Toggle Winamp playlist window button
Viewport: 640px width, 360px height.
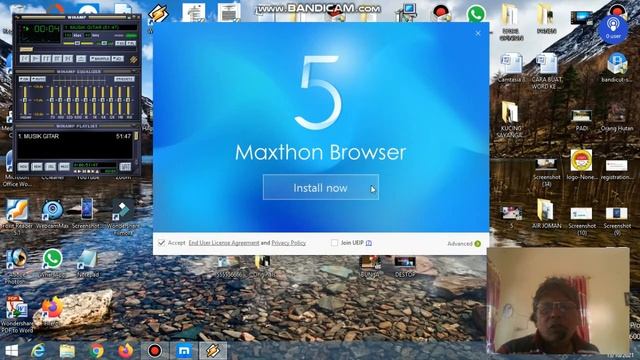(x=131, y=43)
